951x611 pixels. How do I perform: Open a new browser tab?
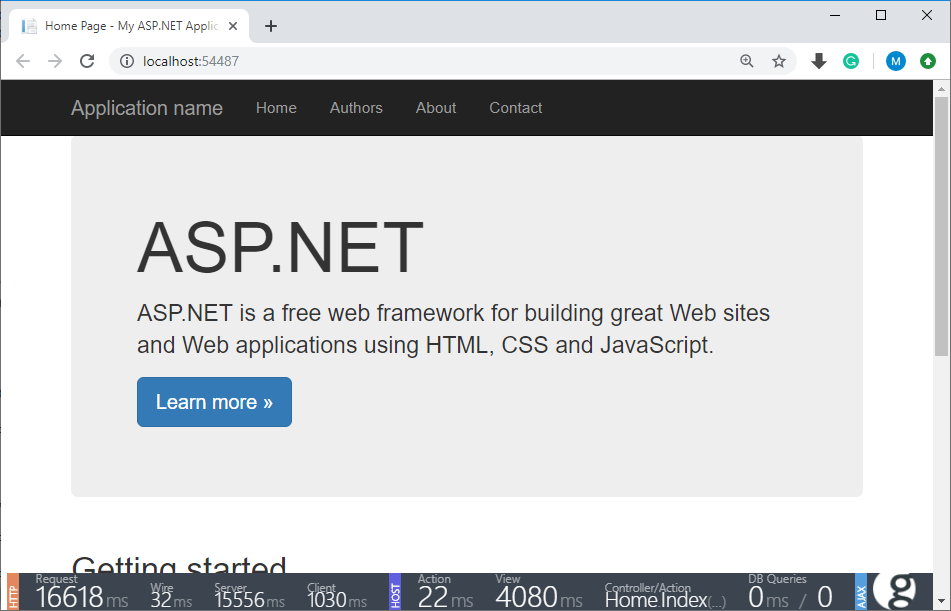(271, 26)
